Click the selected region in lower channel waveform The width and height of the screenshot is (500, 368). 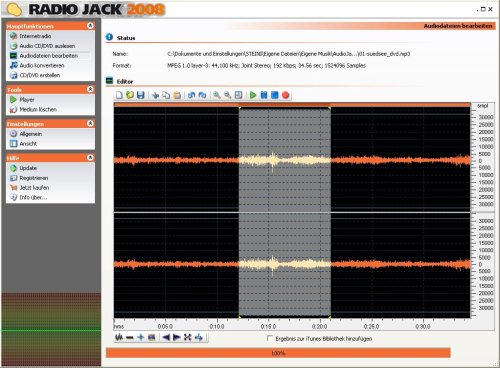[285, 264]
